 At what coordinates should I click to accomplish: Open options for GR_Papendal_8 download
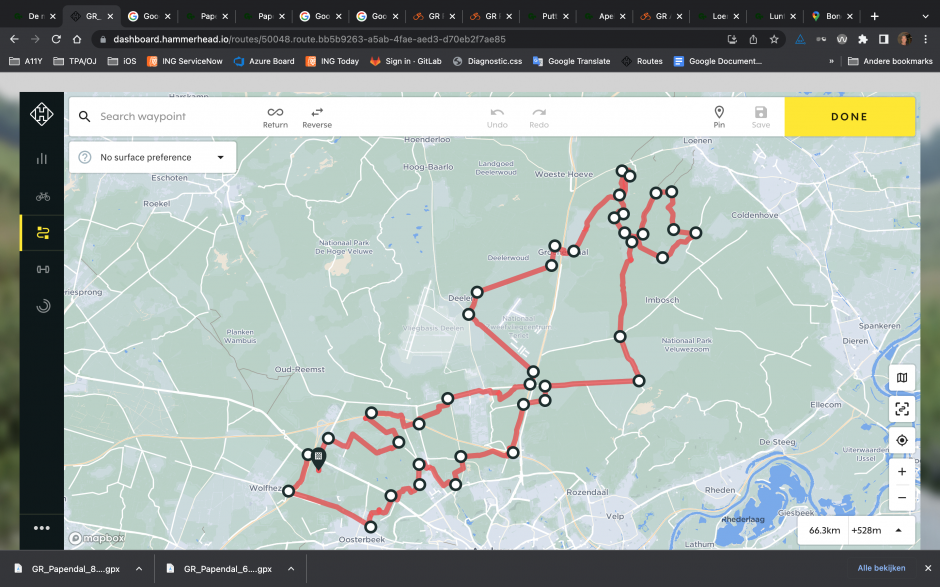click(139, 569)
